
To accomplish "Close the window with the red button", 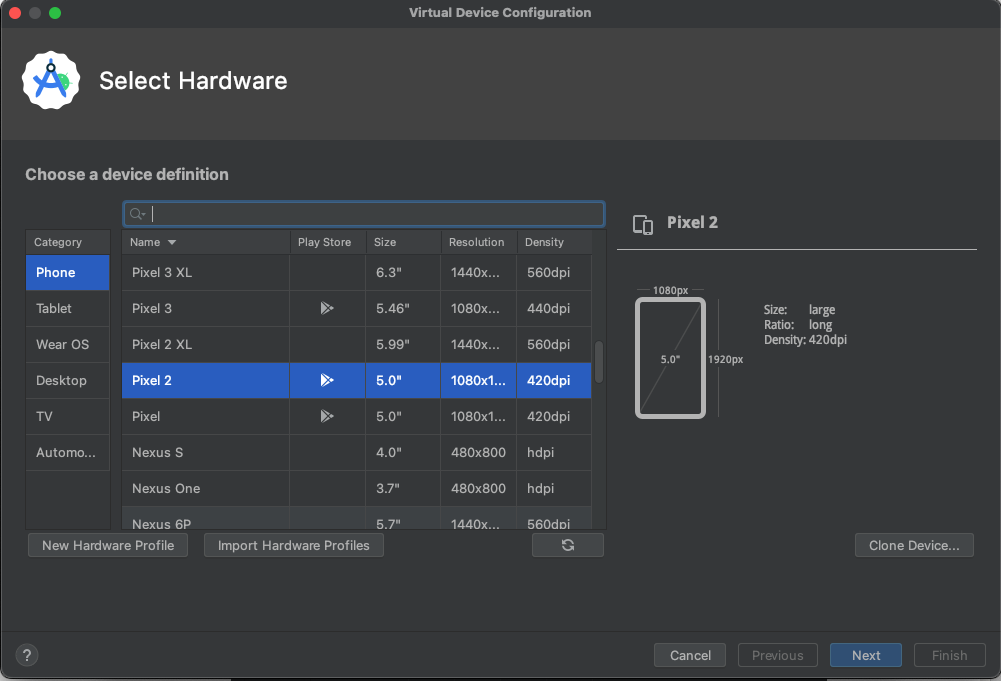I will tap(15, 13).
